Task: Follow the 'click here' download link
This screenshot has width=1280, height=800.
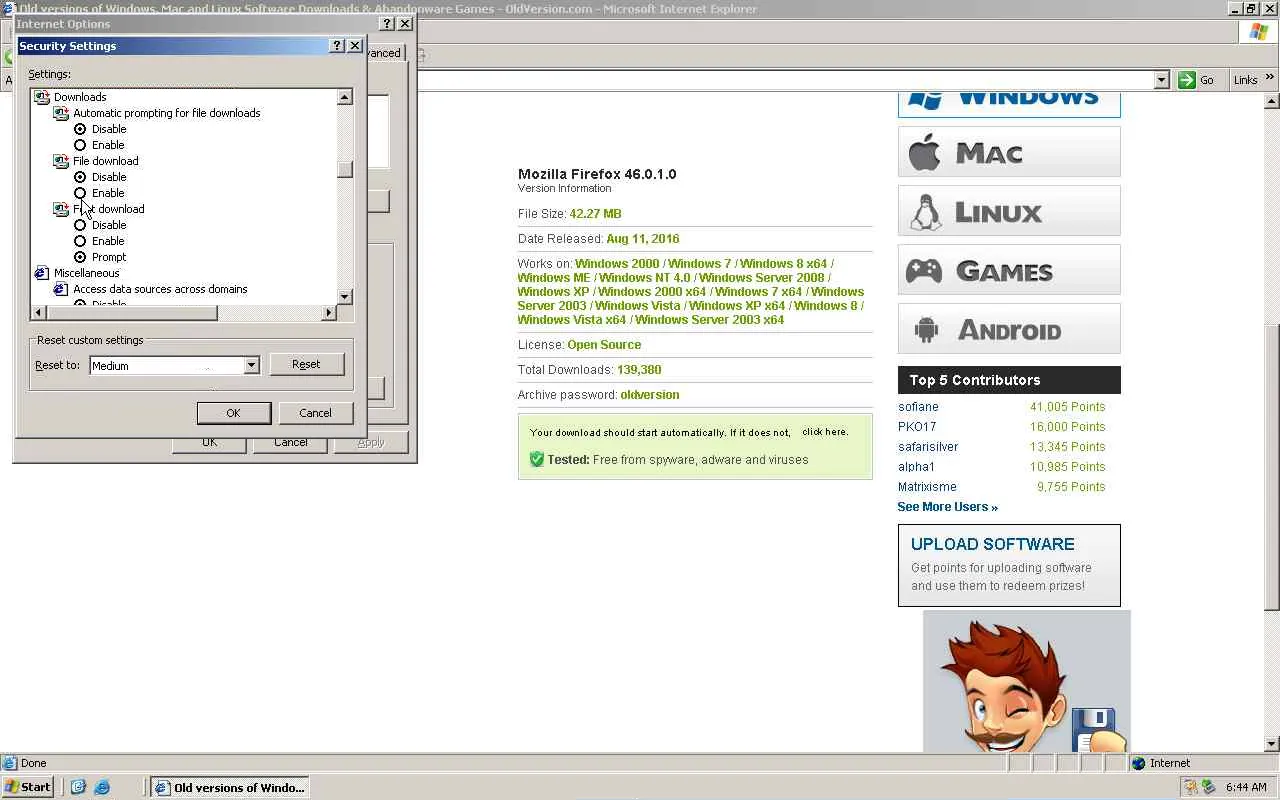Action: click(x=824, y=432)
